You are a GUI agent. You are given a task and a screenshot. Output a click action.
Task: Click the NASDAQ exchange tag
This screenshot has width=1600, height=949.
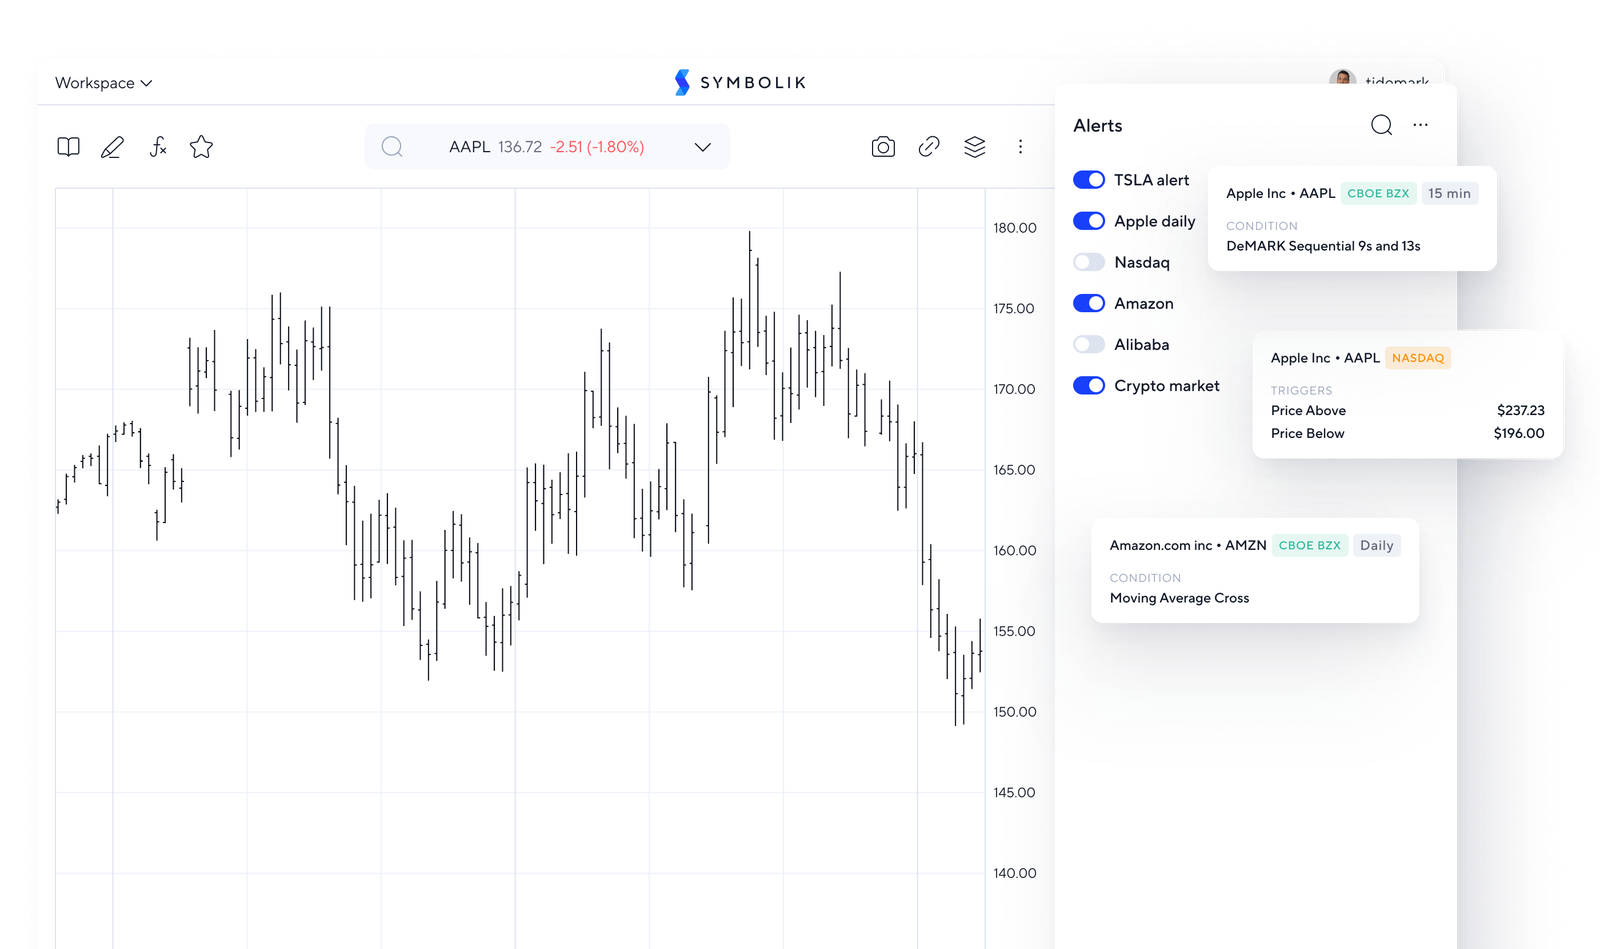tap(1418, 358)
